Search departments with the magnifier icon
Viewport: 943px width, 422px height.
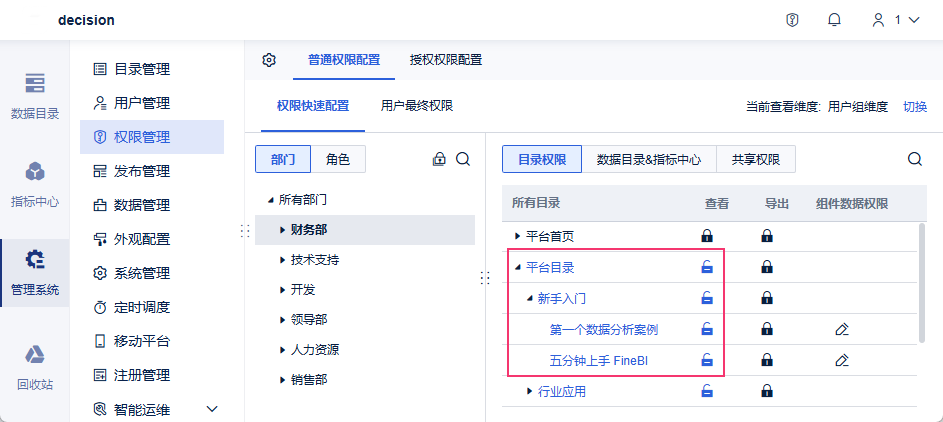pyautogui.click(x=463, y=159)
